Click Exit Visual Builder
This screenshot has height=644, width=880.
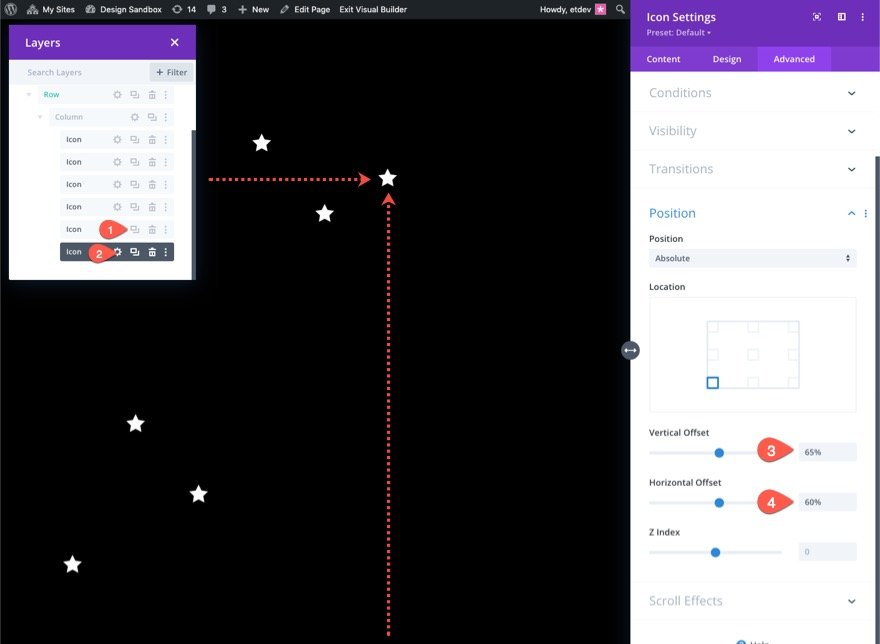tap(373, 9)
